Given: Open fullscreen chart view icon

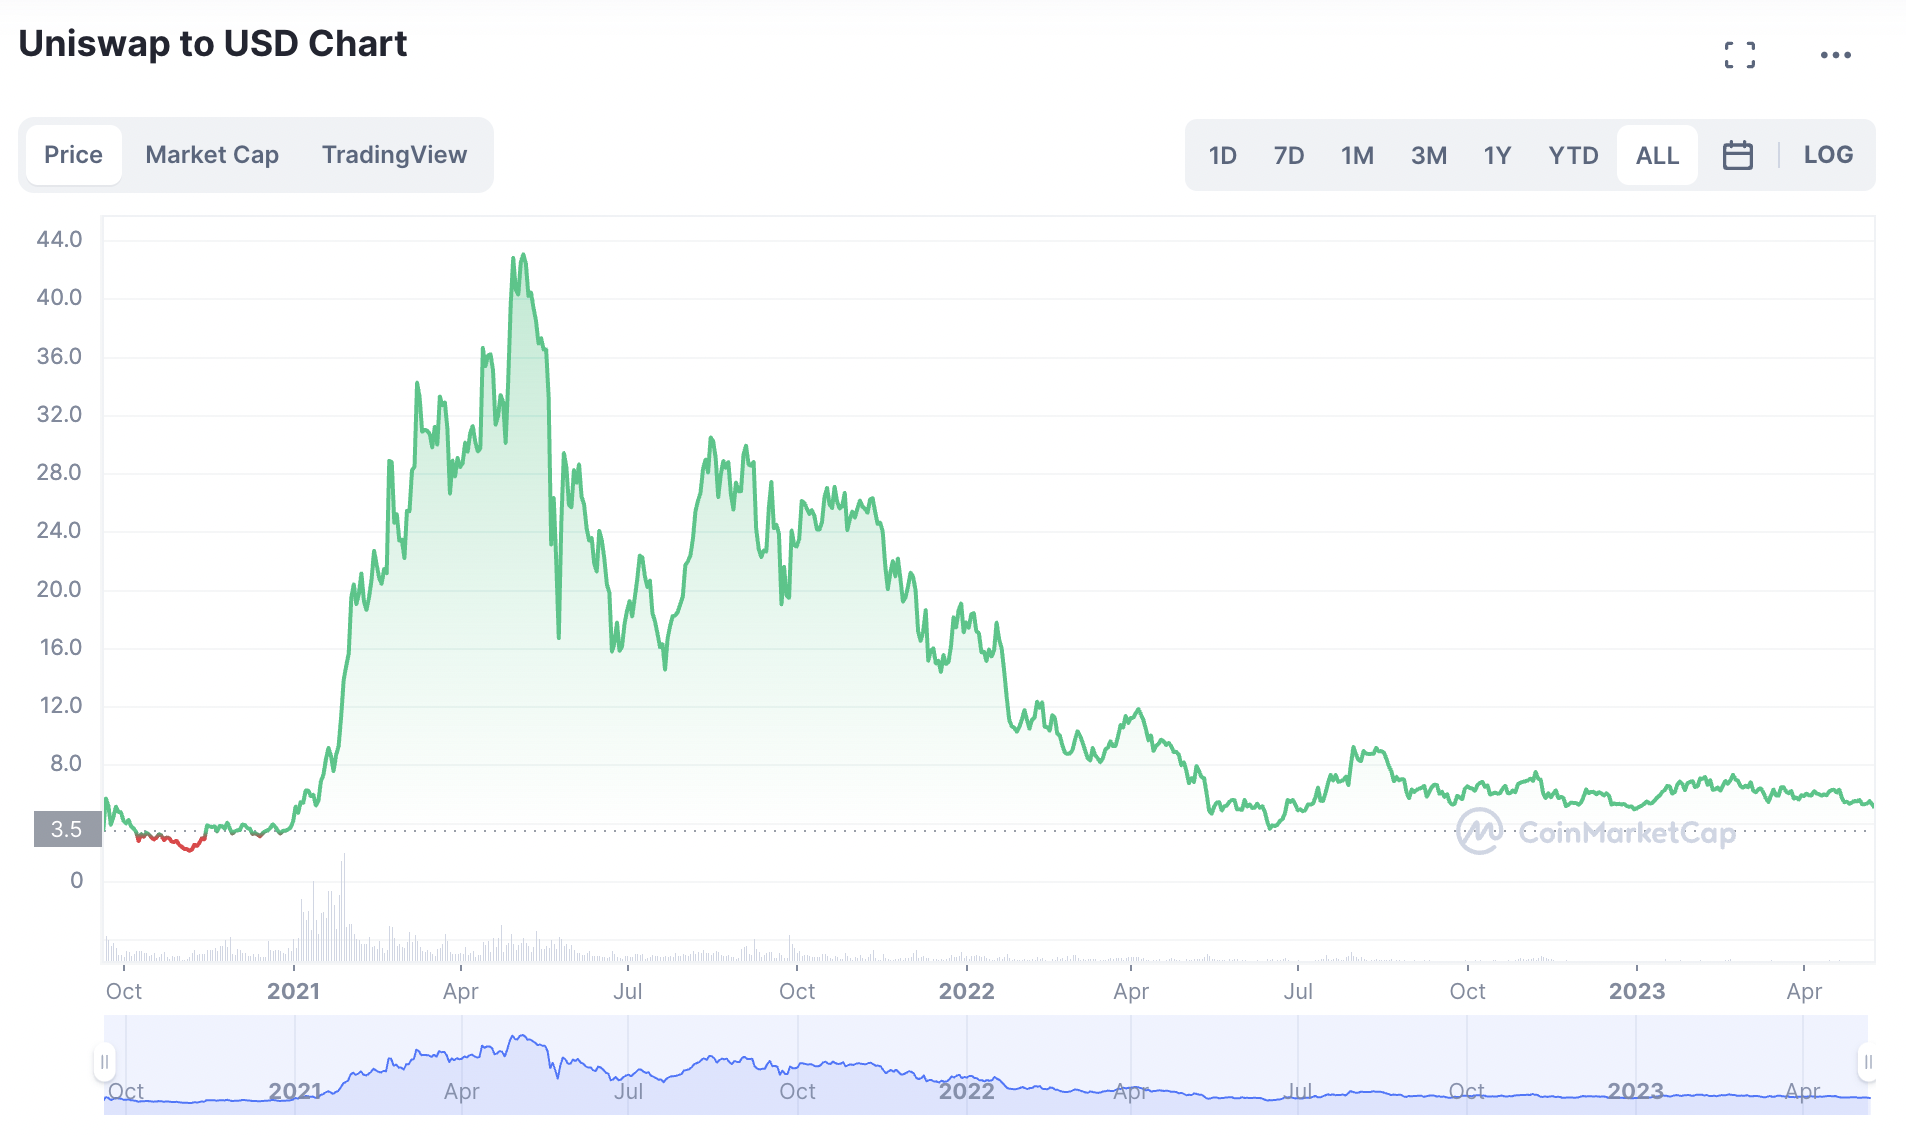Looking at the screenshot, I should click(x=1740, y=55).
